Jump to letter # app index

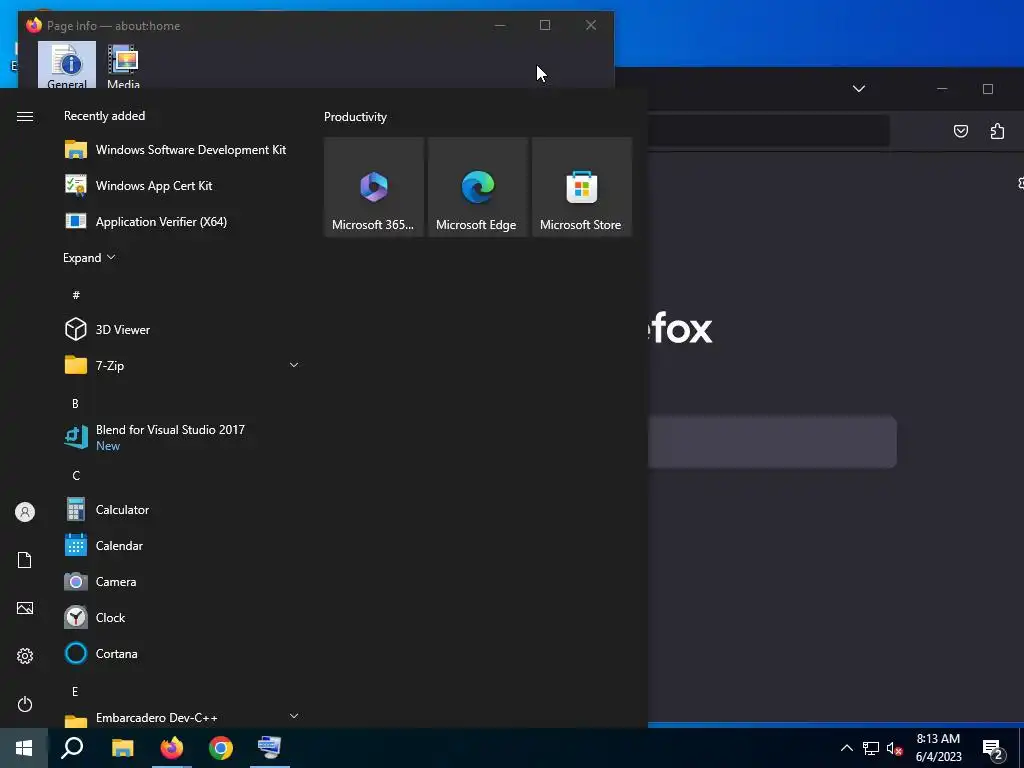coord(76,295)
